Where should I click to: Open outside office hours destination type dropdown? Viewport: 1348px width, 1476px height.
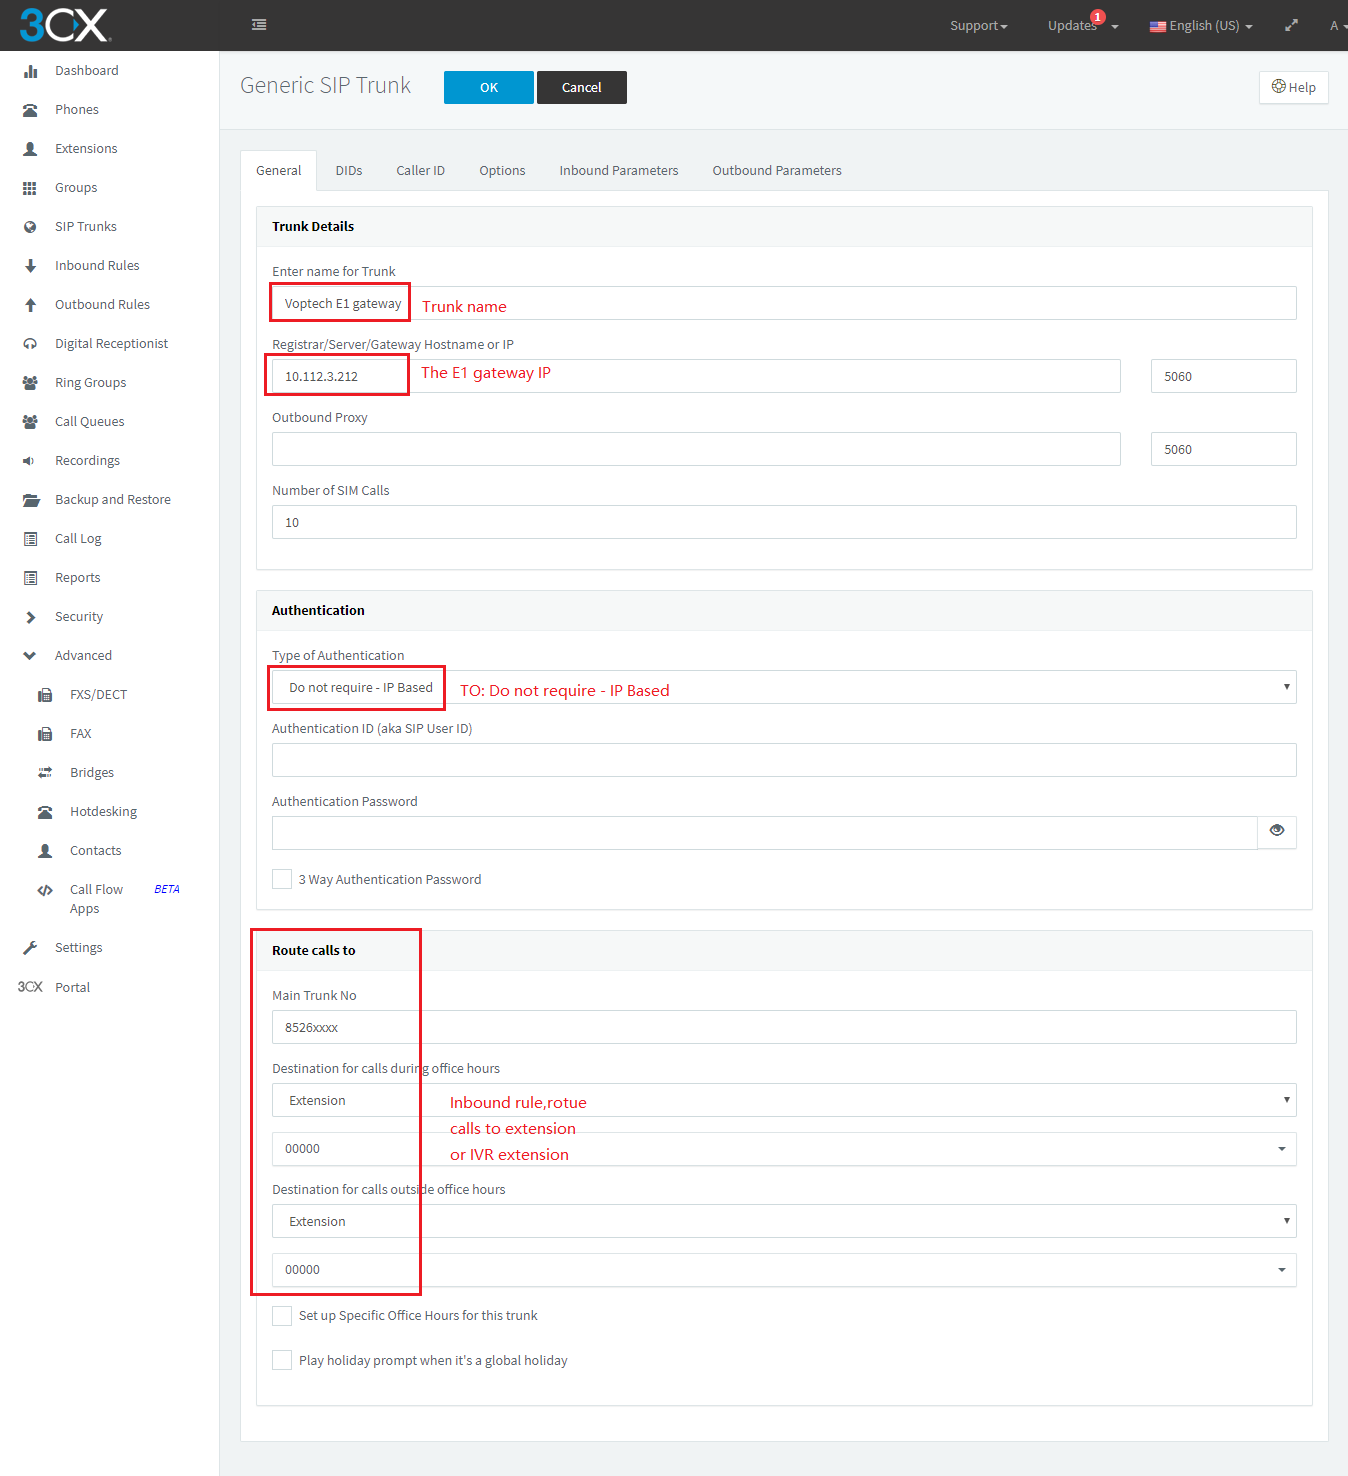[x=784, y=1221]
